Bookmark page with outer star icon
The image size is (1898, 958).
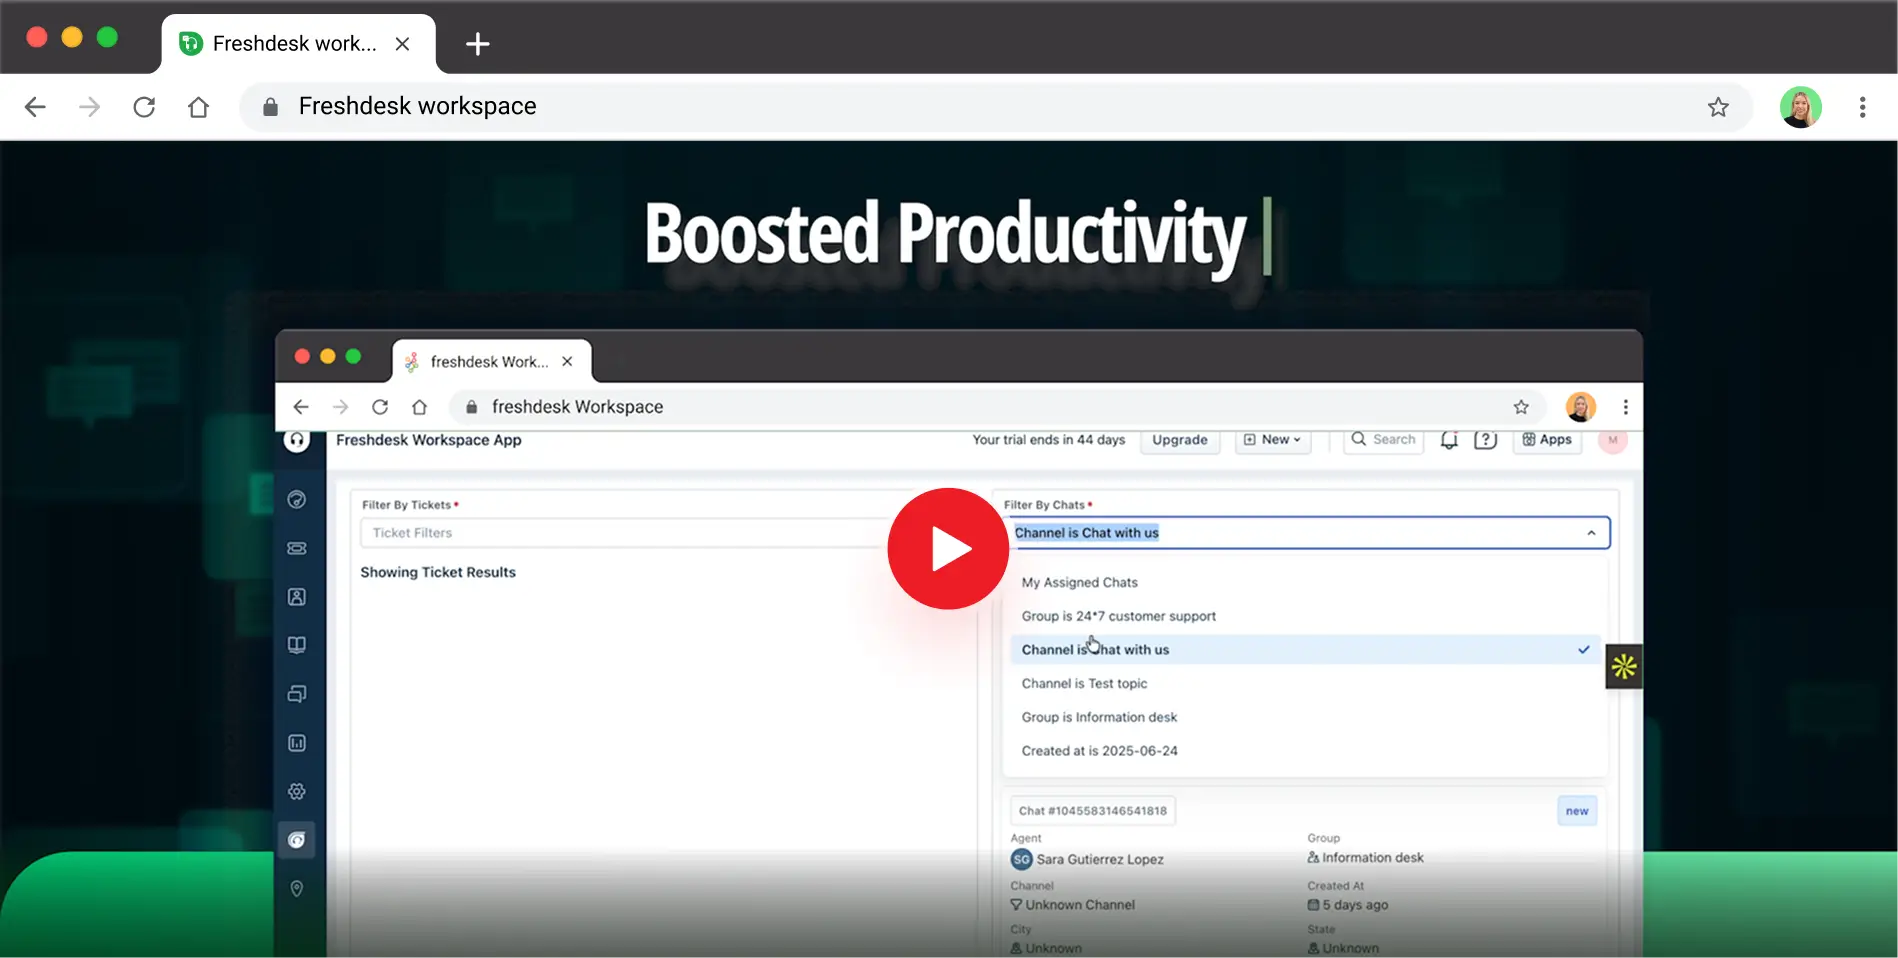1717,107
